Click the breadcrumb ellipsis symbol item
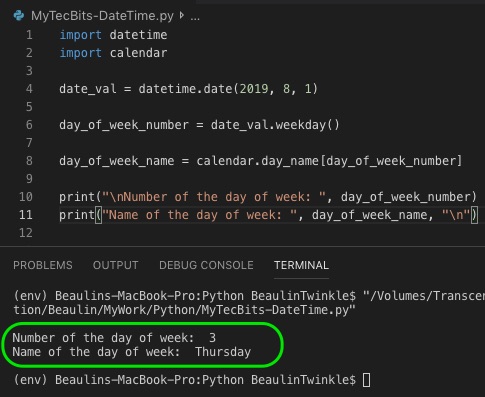Screen dimensions: 485x397 [x=195, y=16]
